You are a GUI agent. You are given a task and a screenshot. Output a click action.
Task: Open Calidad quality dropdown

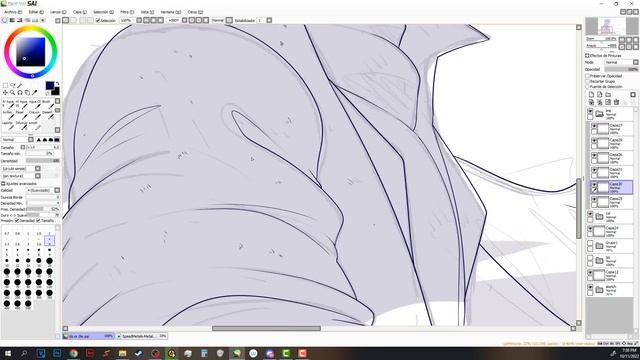coord(43,190)
